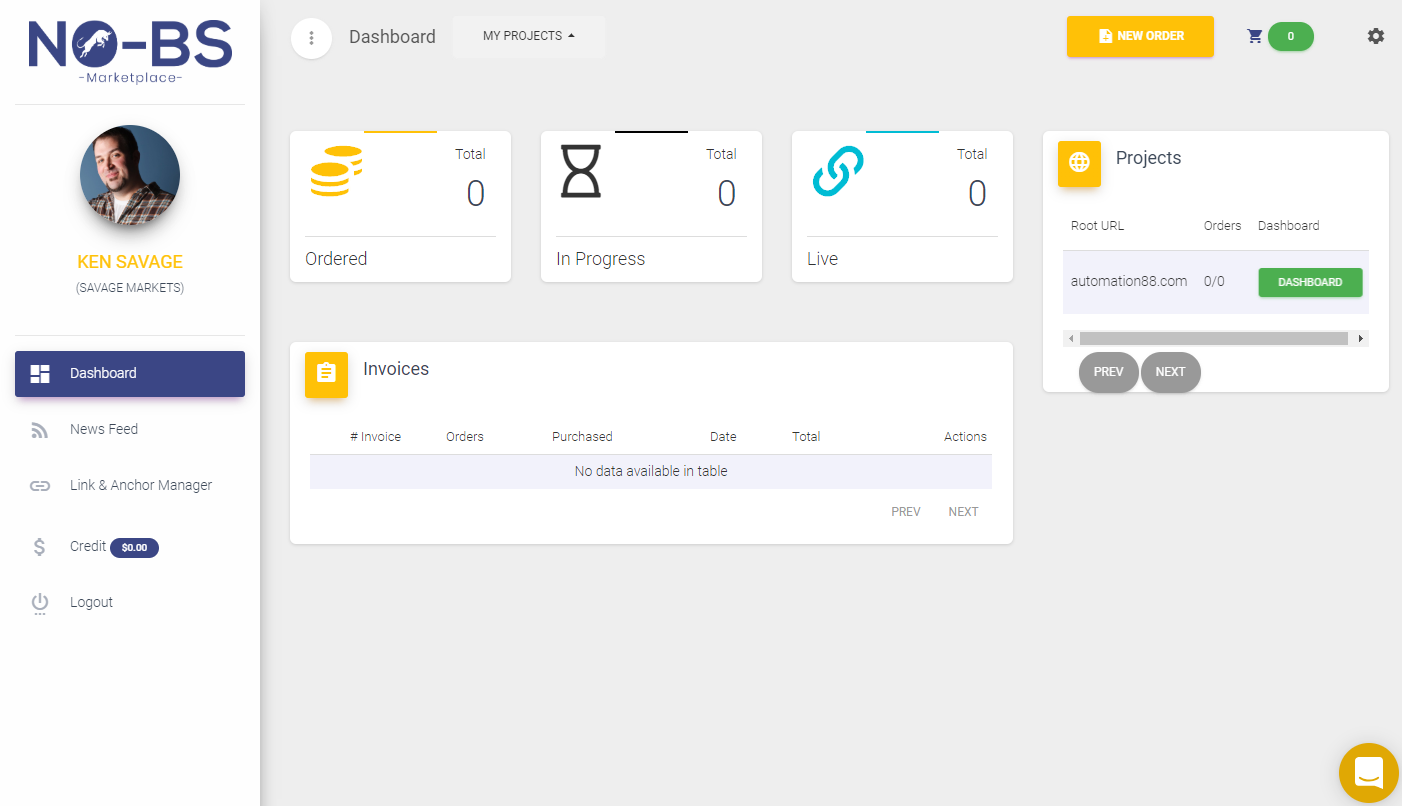
Task: Click the clipboard Invoices icon
Action: point(326,374)
